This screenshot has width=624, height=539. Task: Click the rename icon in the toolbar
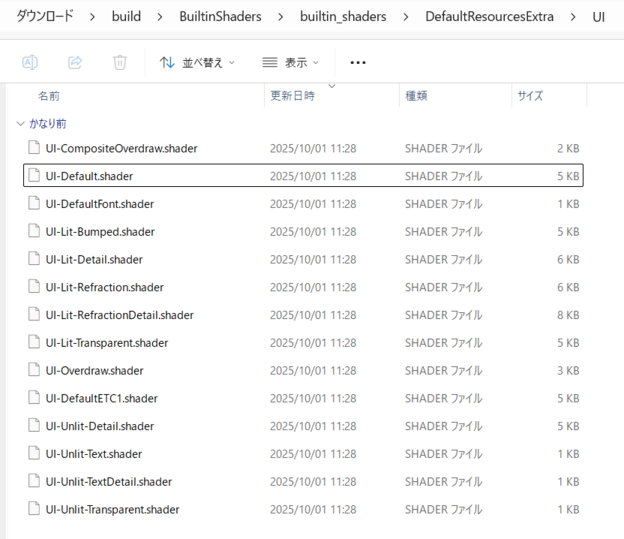tap(30, 62)
